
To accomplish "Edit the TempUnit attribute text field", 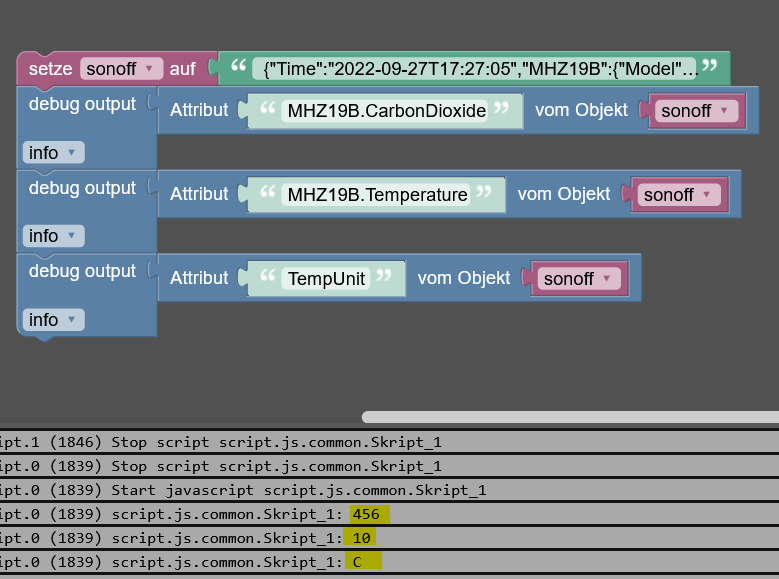I will tap(326, 278).
